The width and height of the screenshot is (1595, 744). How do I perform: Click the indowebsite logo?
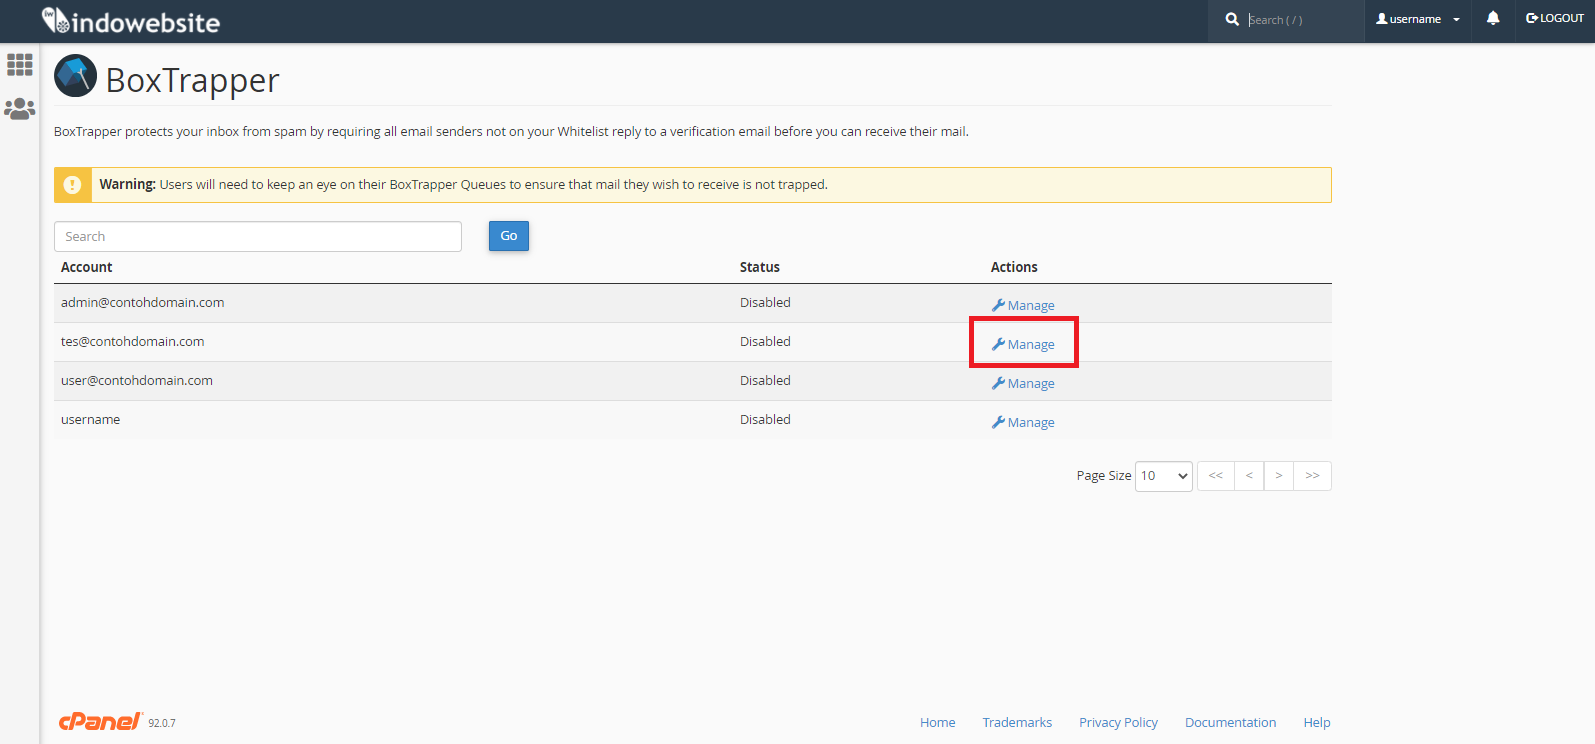(131, 21)
